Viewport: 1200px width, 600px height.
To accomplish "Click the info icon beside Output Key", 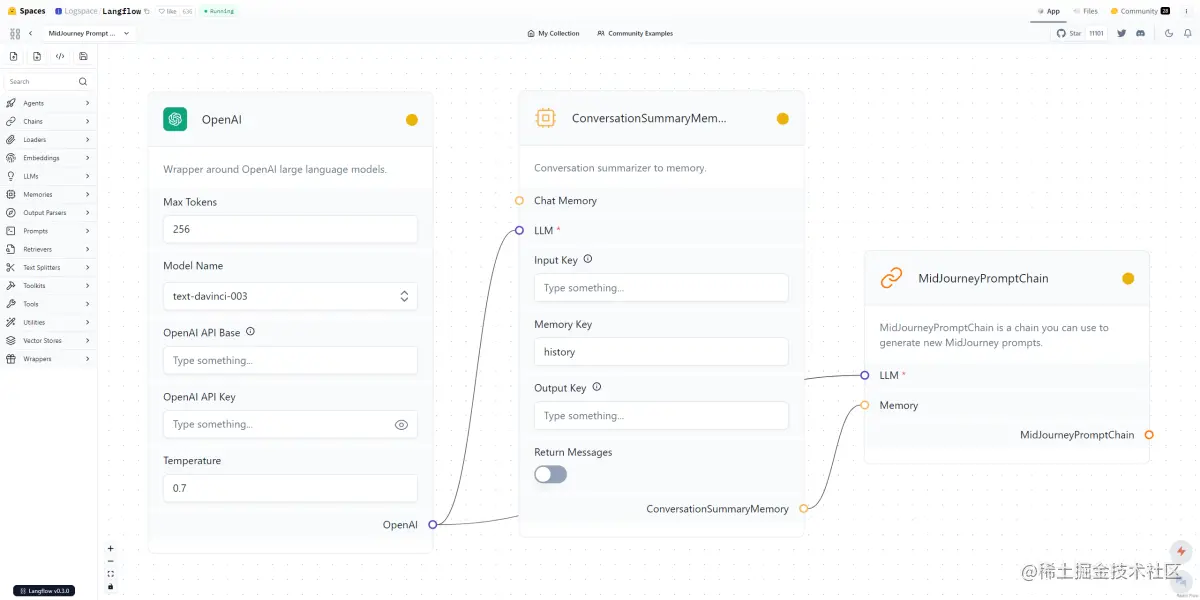I will coord(597,387).
